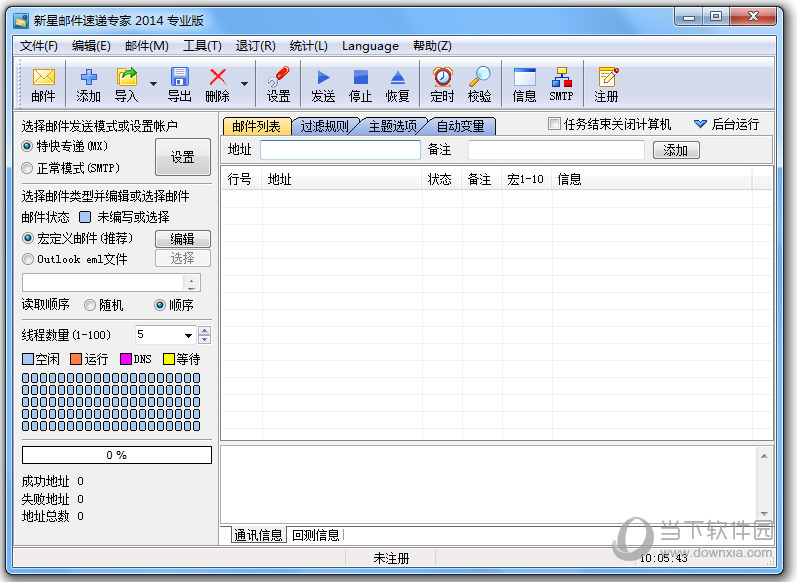Expand the 删除 dropdown arrow
Screen dimensions: 797x582
pyautogui.click(x=244, y=84)
